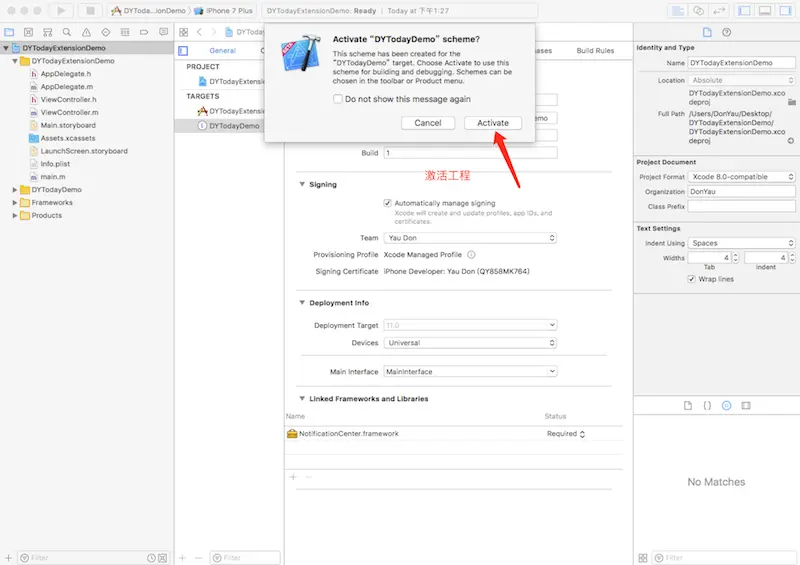This screenshot has height=565, width=800.
Task: Open the Main Interface combo box
Action: click(470, 372)
